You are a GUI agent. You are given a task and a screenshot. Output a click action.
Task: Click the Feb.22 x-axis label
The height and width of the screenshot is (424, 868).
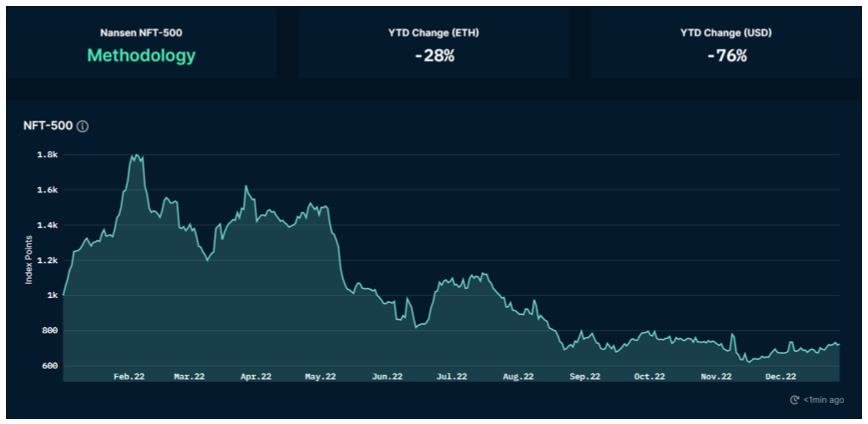tap(130, 377)
